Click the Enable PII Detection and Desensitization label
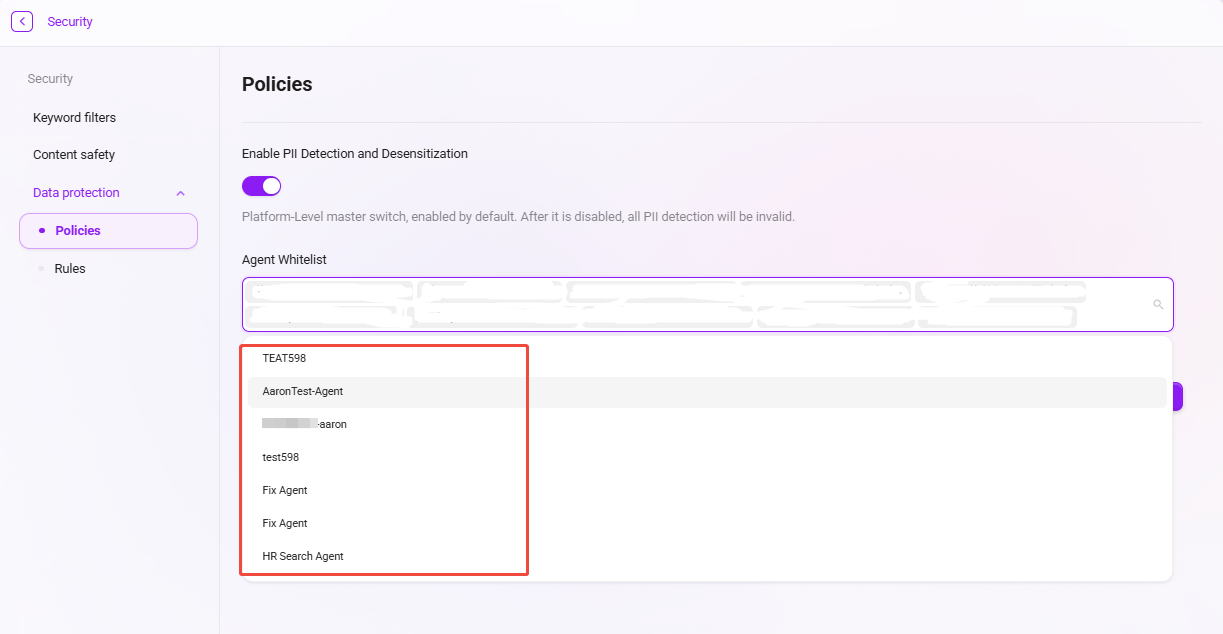 point(355,154)
